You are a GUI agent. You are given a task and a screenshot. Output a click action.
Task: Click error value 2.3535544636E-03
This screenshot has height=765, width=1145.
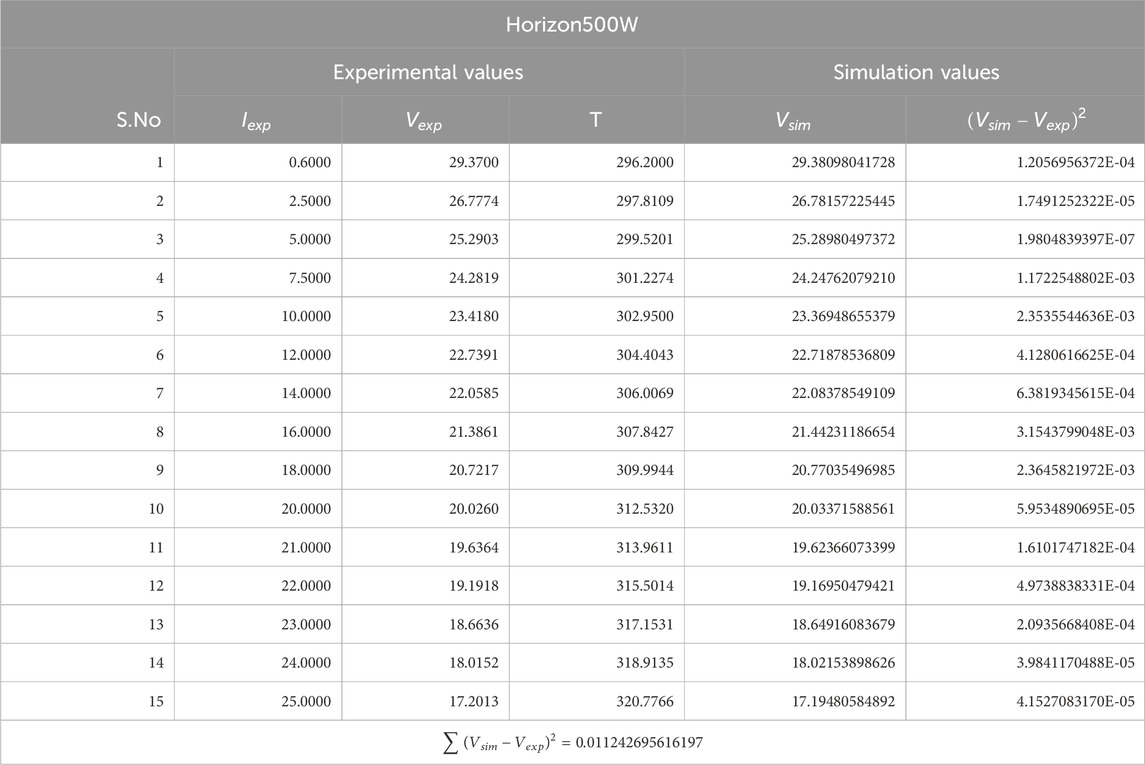pos(1076,316)
